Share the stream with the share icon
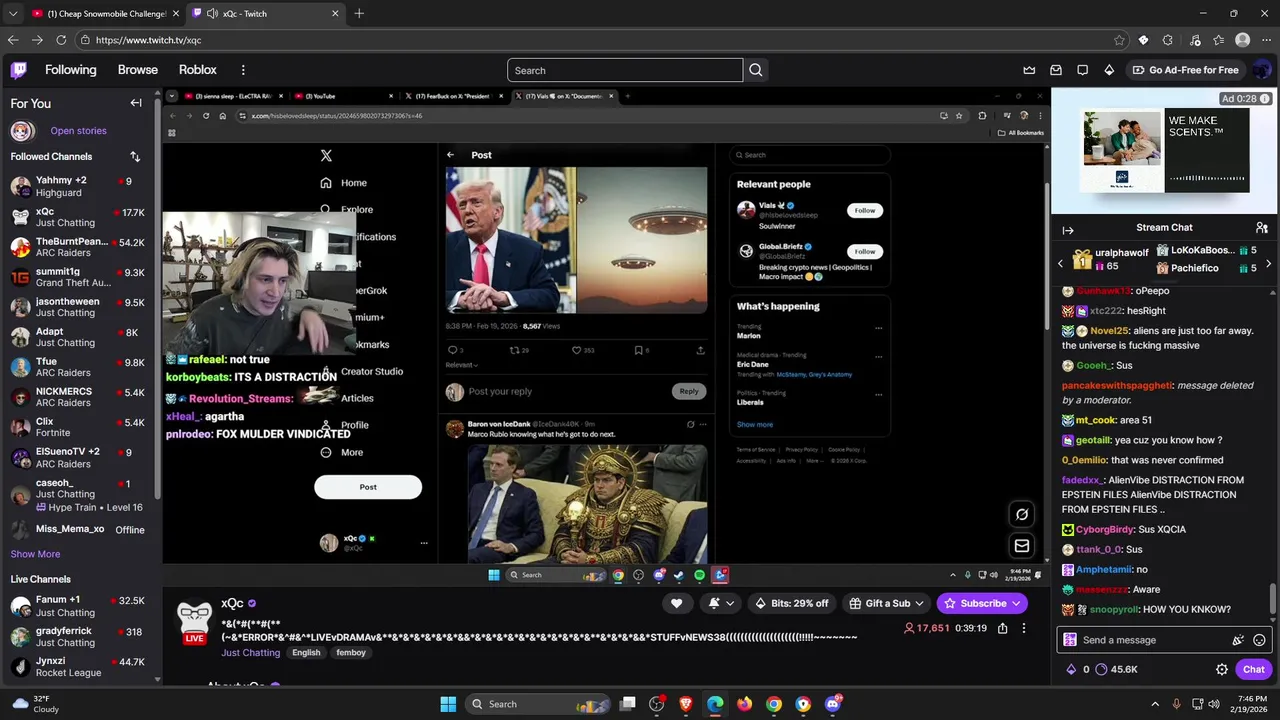1280x720 pixels. (1002, 628)
